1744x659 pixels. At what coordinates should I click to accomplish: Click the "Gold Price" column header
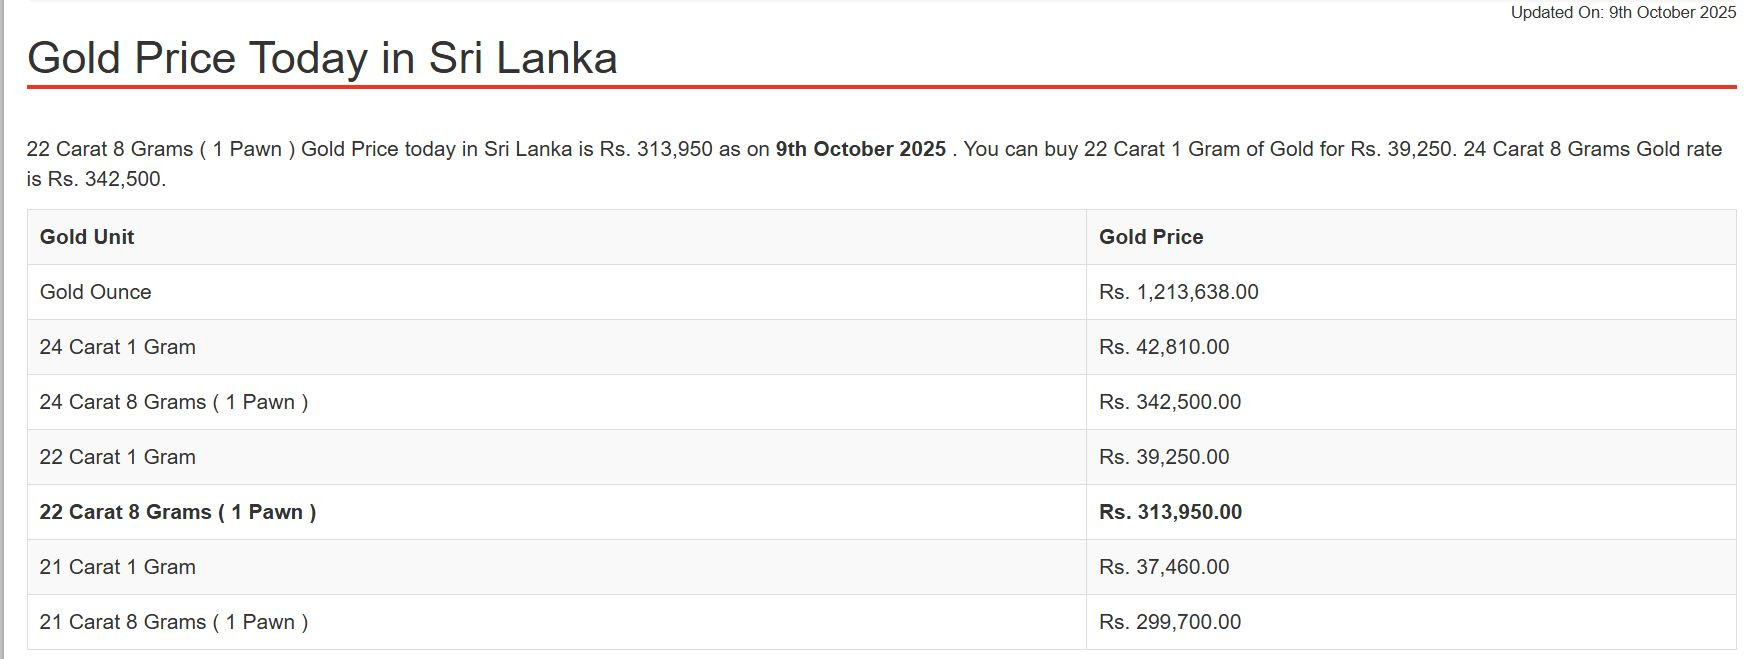[x=1151, y=237]
